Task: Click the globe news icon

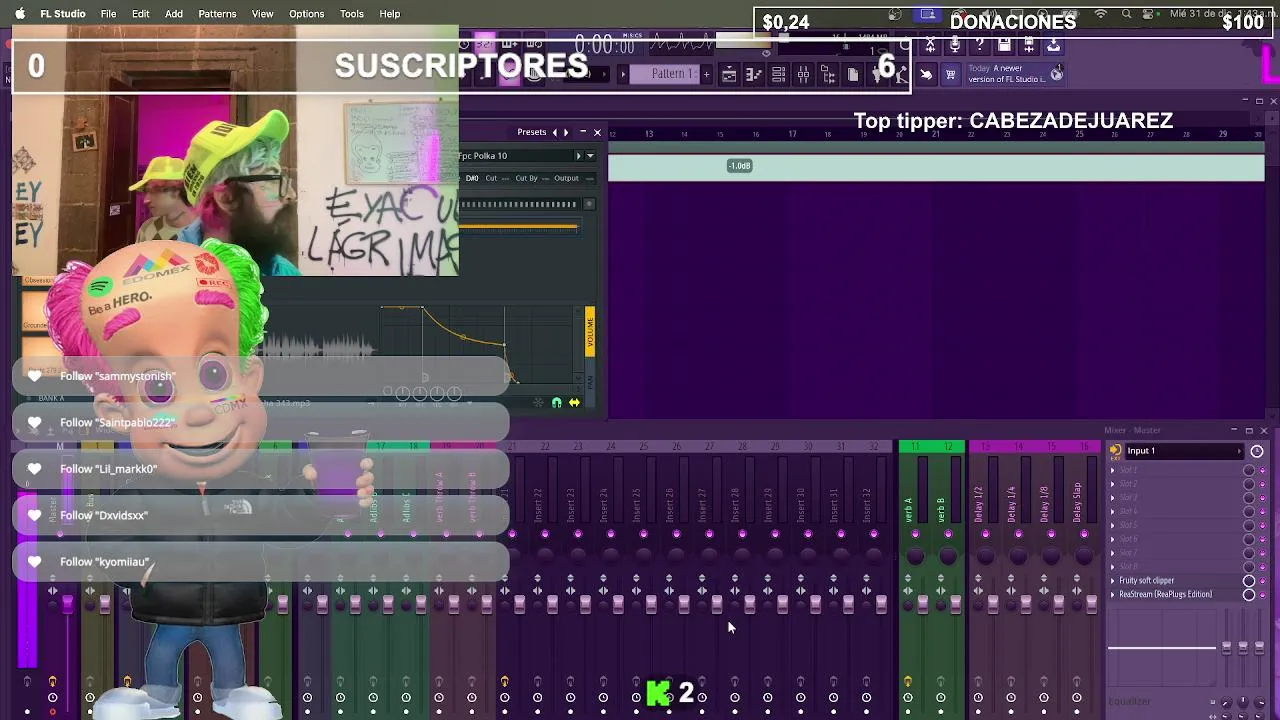Action: pyautogui.click(x=1057, y=74)
